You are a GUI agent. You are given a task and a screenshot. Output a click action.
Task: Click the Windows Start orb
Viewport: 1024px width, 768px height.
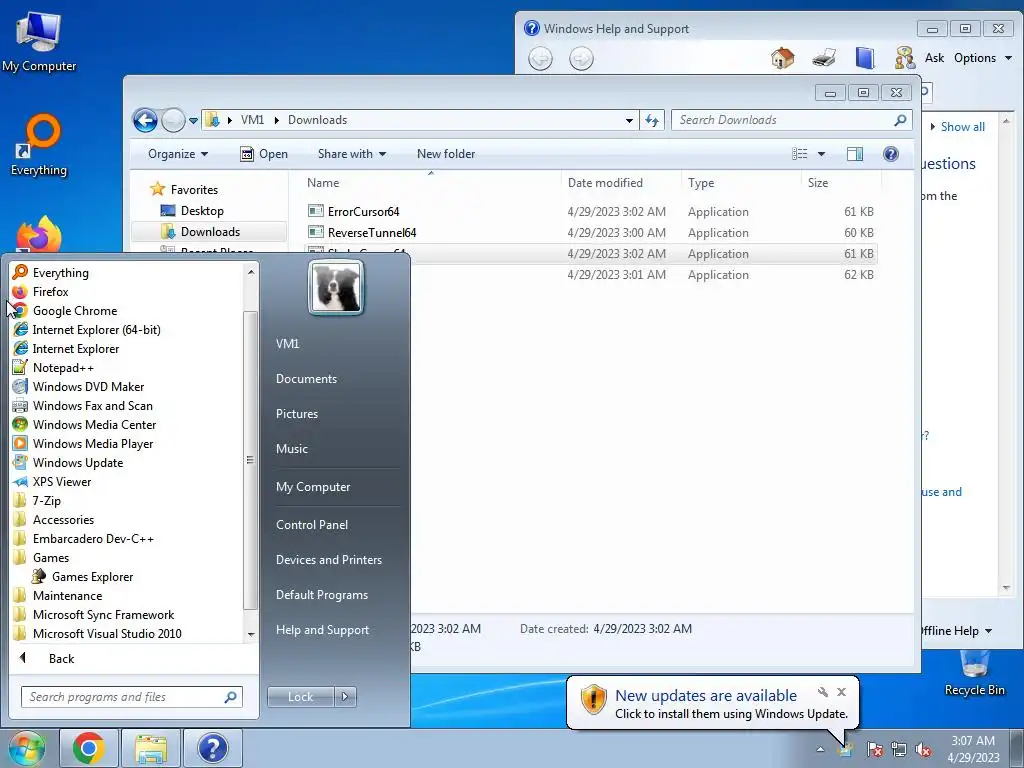(x=26, y=748)
